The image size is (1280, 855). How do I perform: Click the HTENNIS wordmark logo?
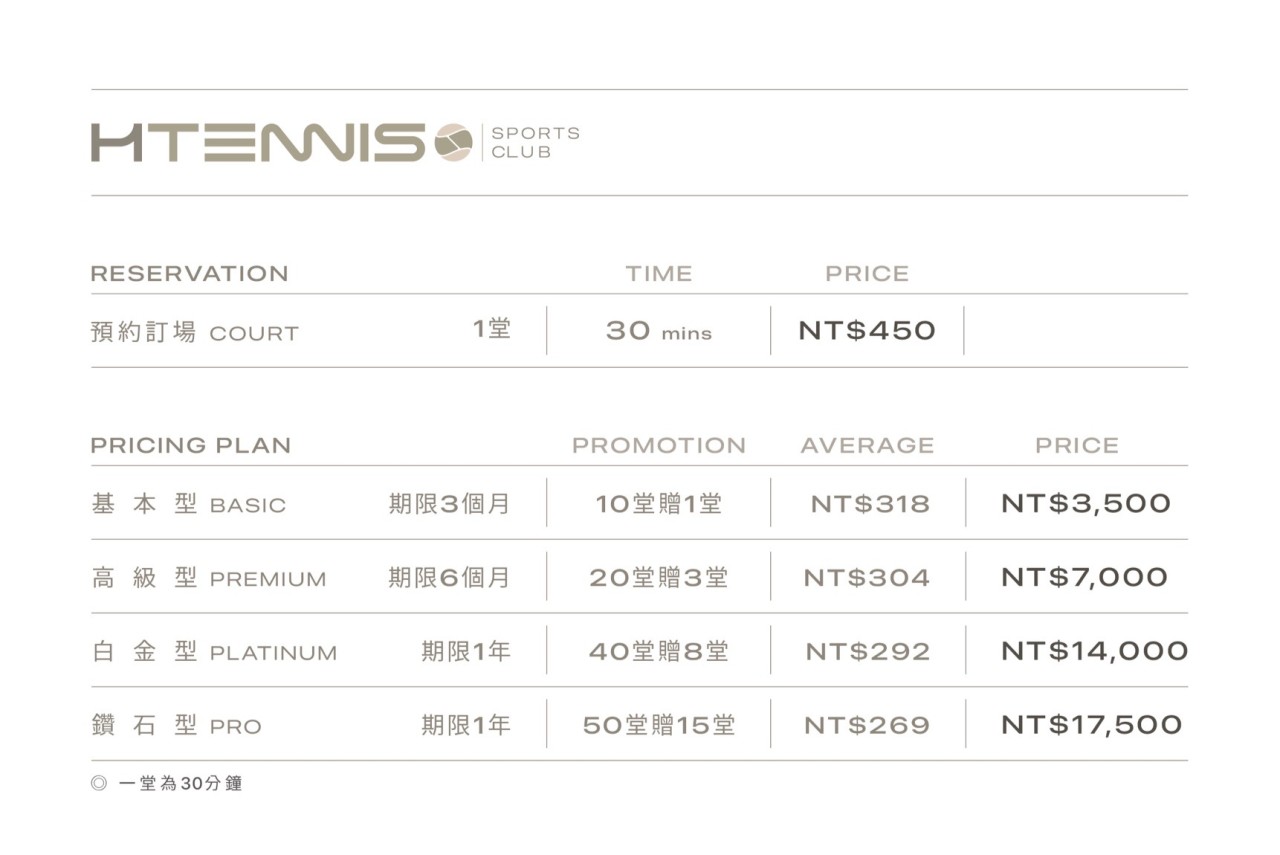pyautogui.click(x=259, y=142)
